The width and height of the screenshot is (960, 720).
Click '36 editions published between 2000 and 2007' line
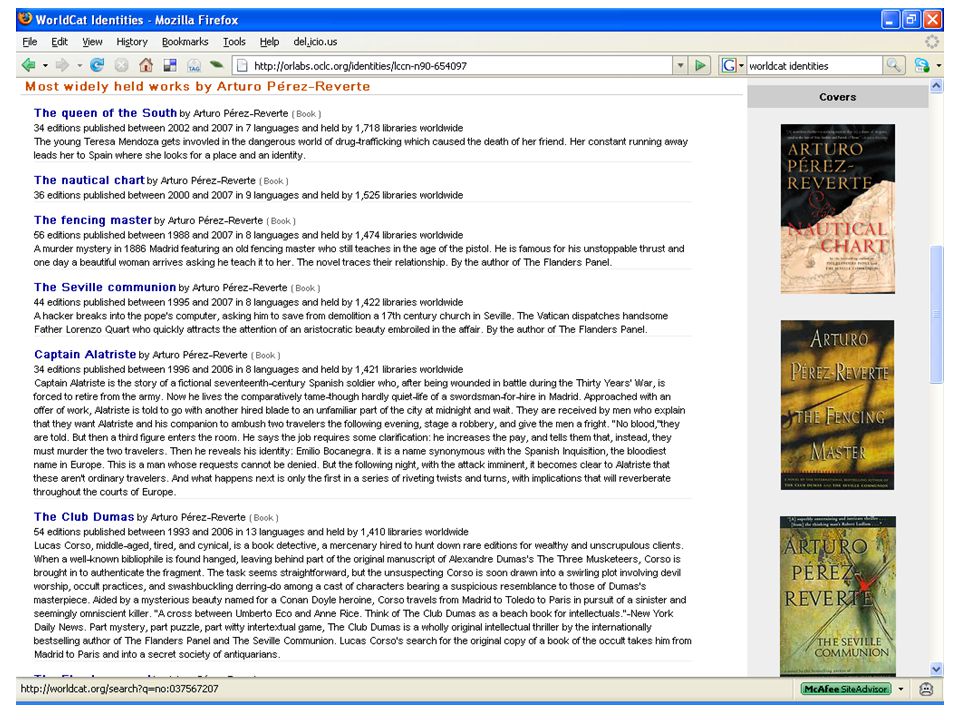point(248,195)
